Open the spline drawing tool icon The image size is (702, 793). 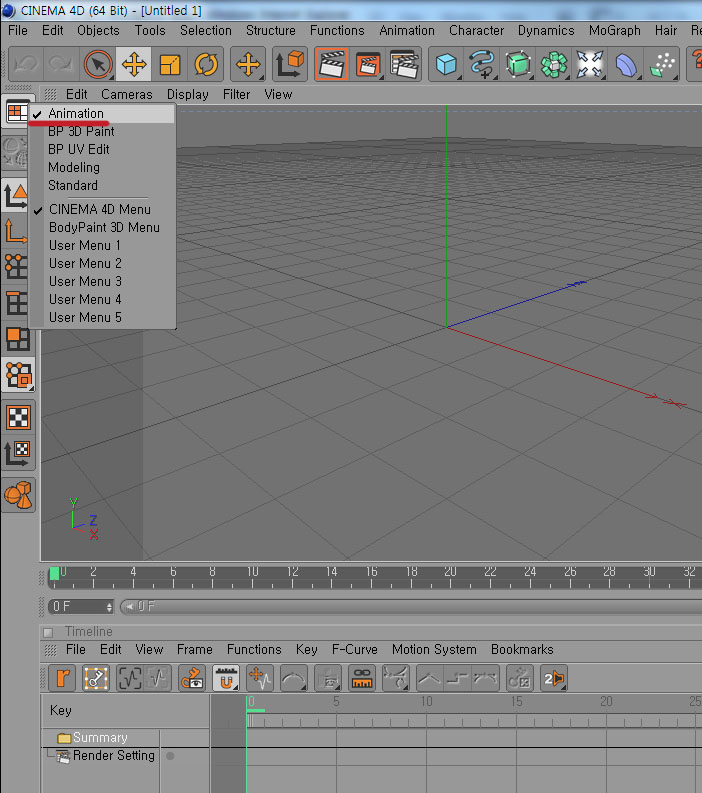(482, 64)
